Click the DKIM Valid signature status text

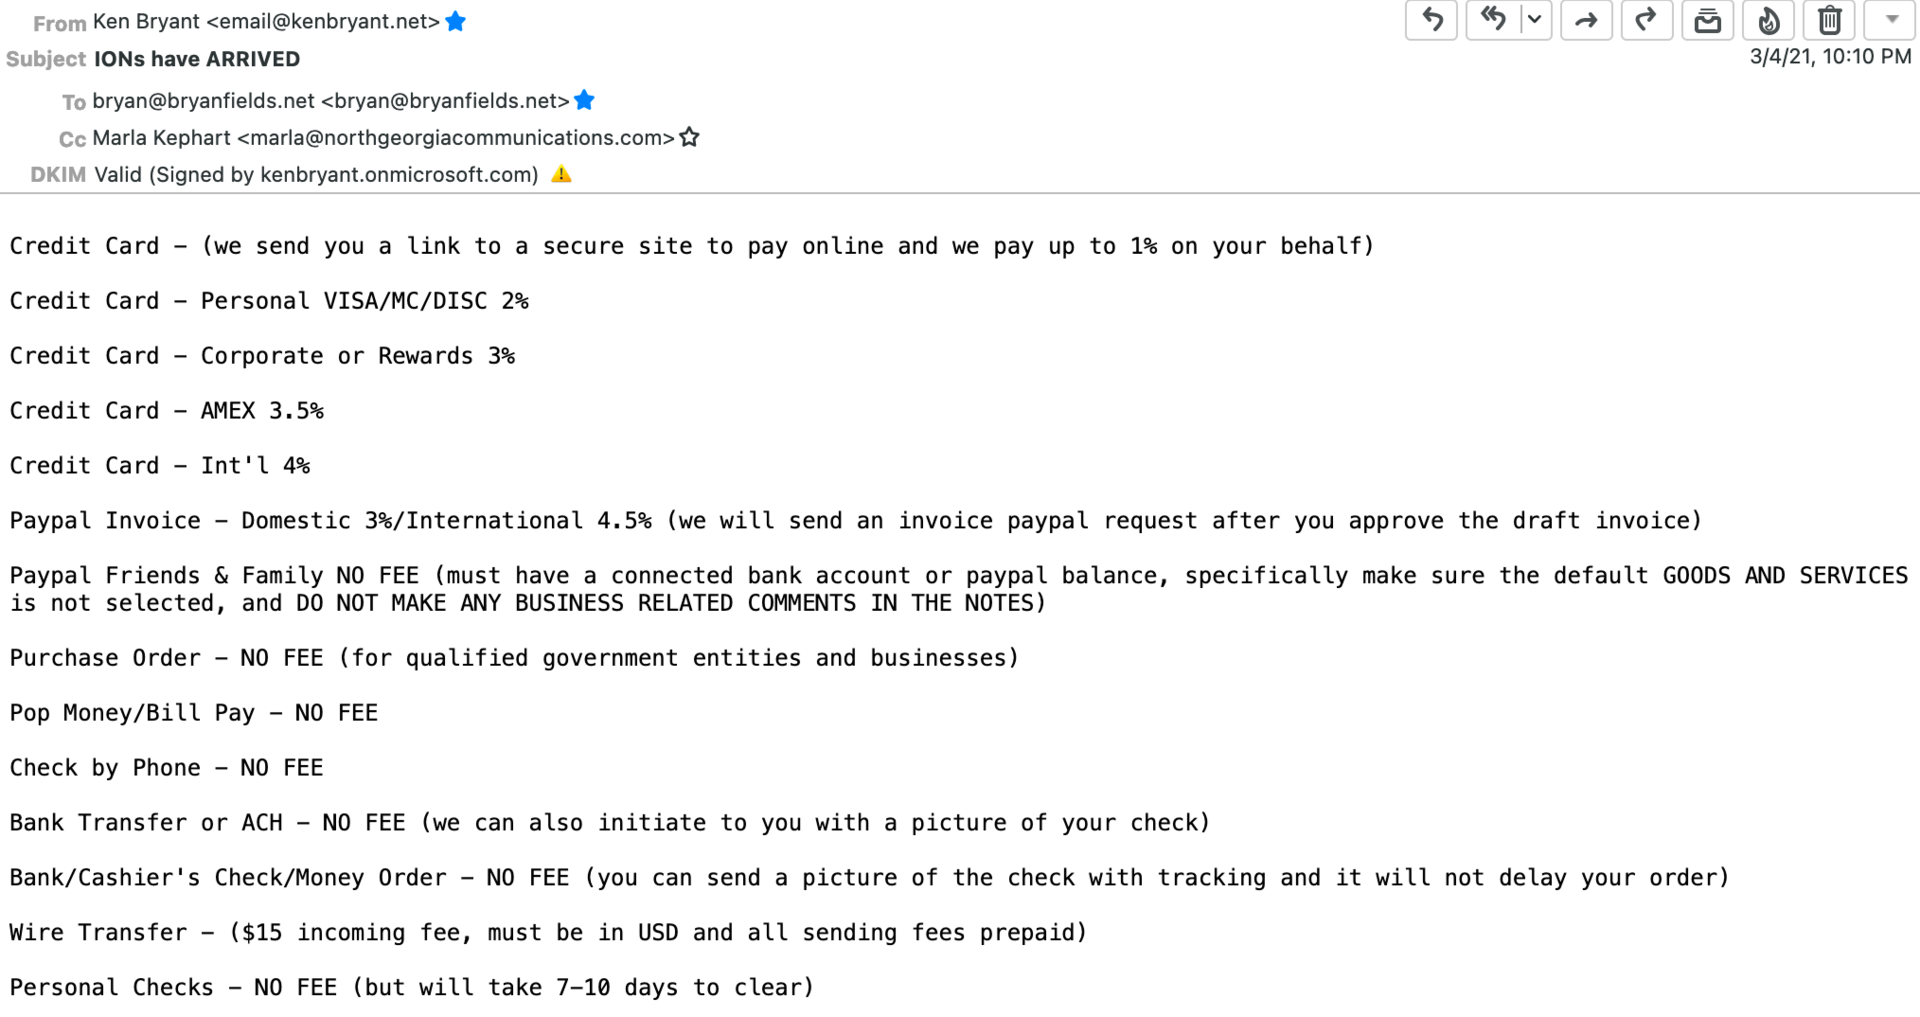pos(316,175)
